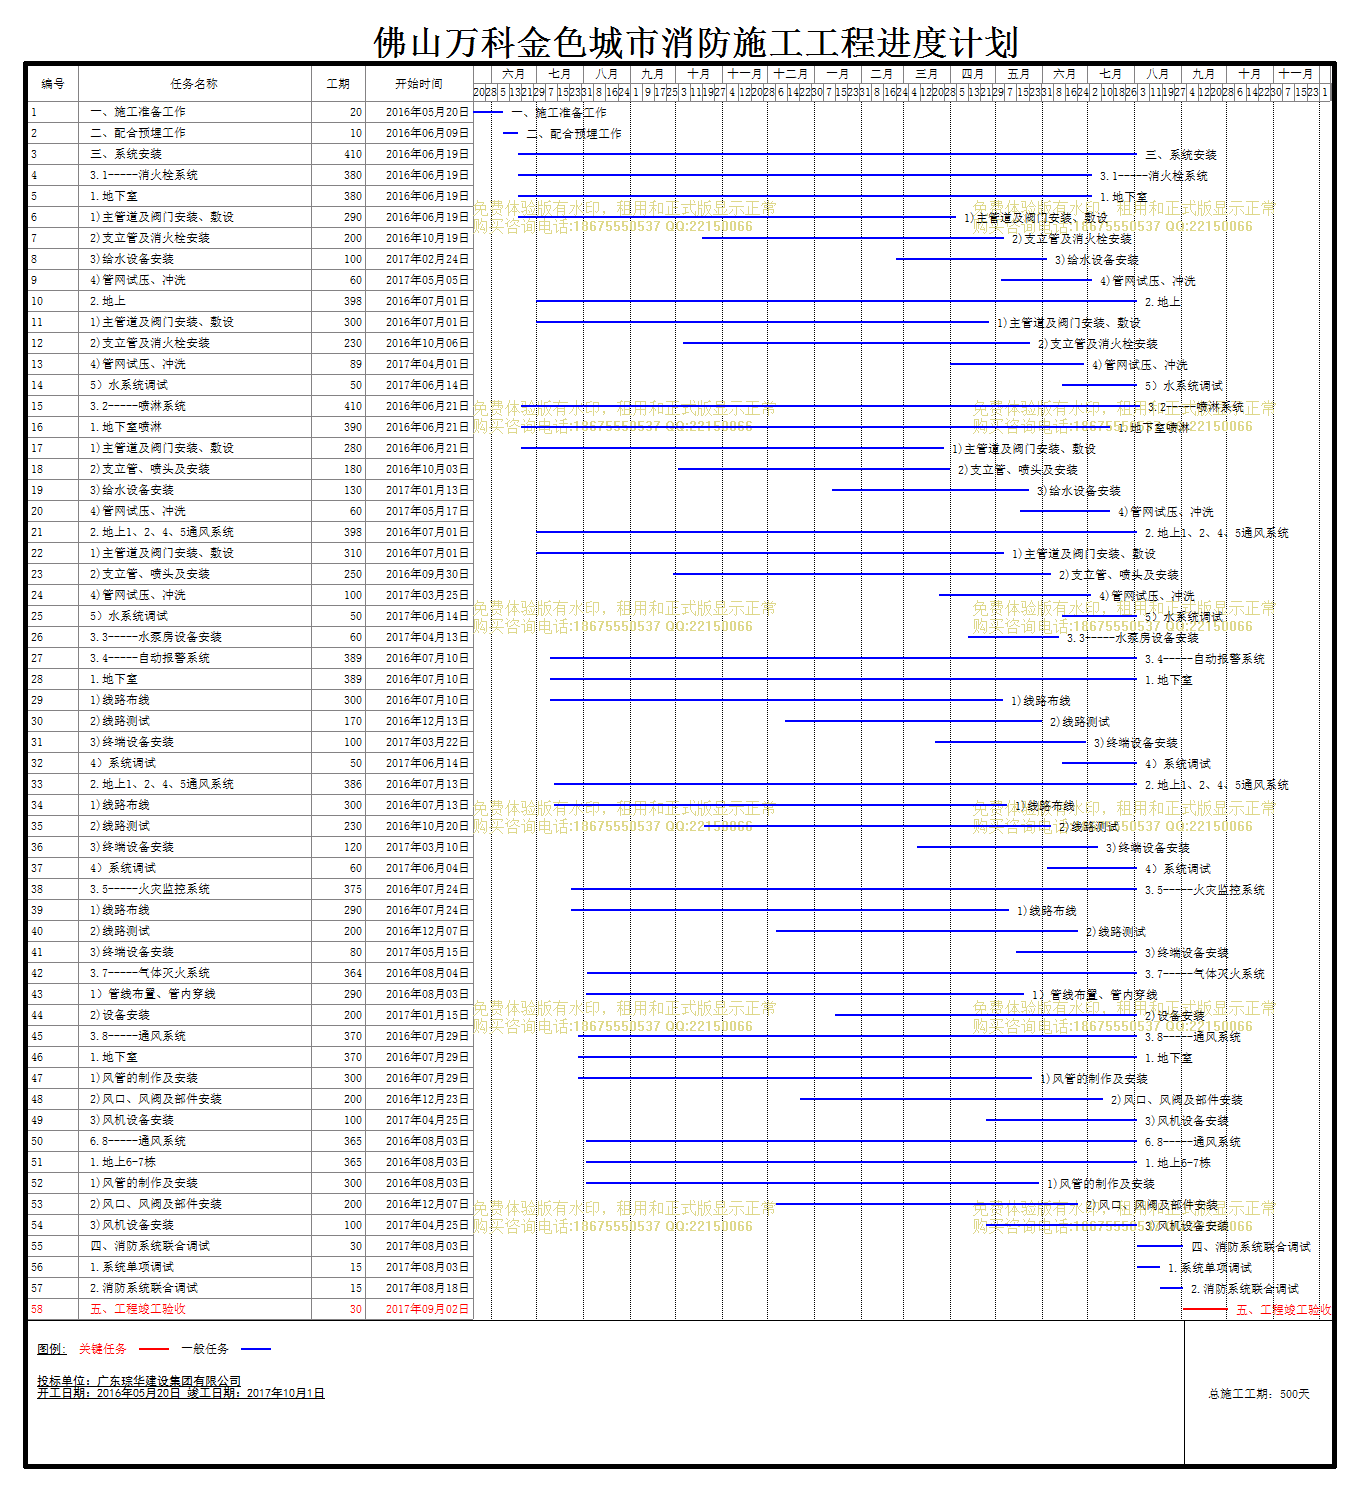Select the Gantt bar for 1.系统单项调试
The width and height of the screenshot is (1358, 1490).
pyautogui.click(x=1148, y=1267)
